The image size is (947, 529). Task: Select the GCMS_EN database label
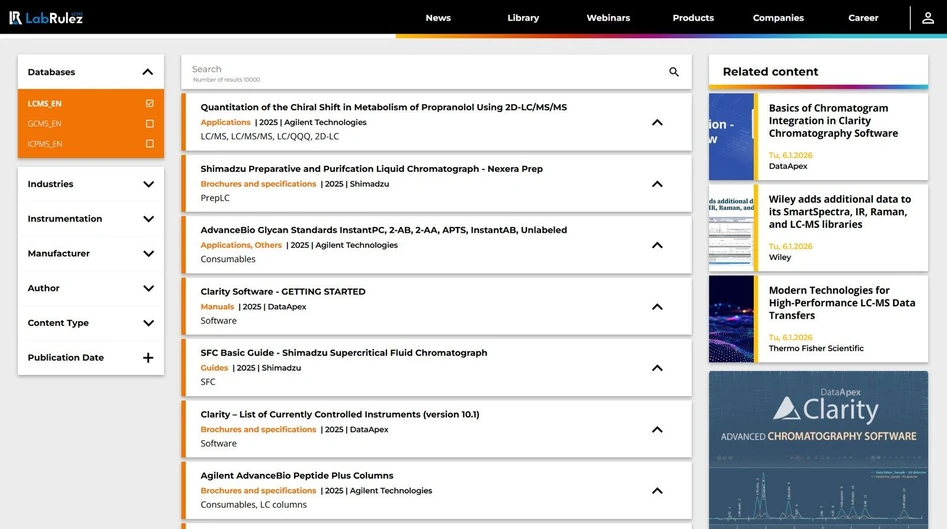coord(44,124)
